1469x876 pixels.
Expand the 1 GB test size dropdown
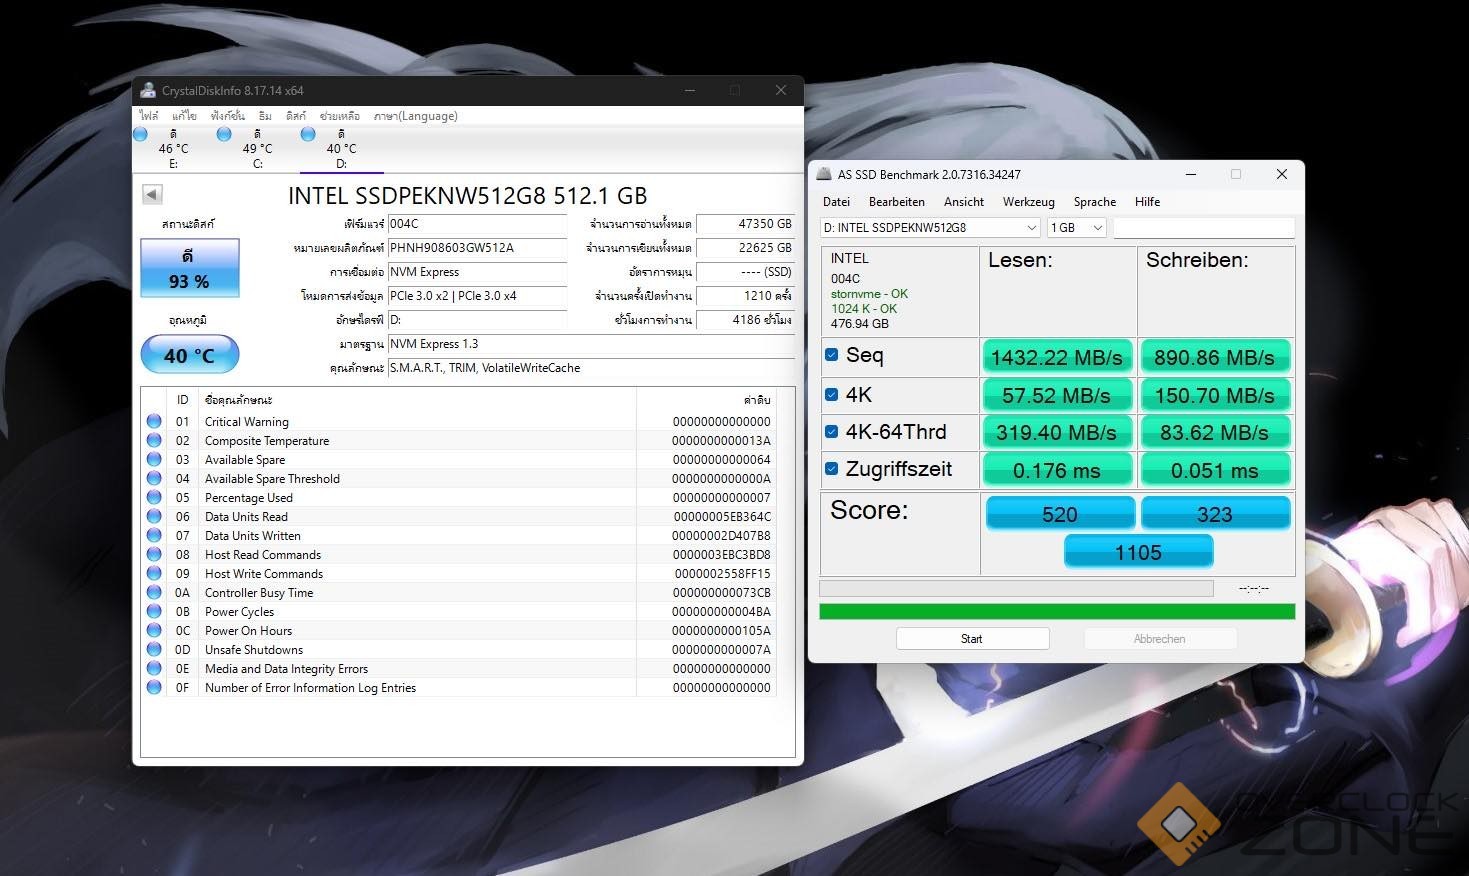(1076, 228)
